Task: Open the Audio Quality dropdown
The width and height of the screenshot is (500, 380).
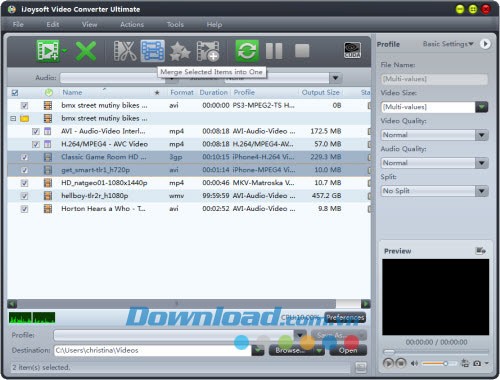Action: (482, 163)
